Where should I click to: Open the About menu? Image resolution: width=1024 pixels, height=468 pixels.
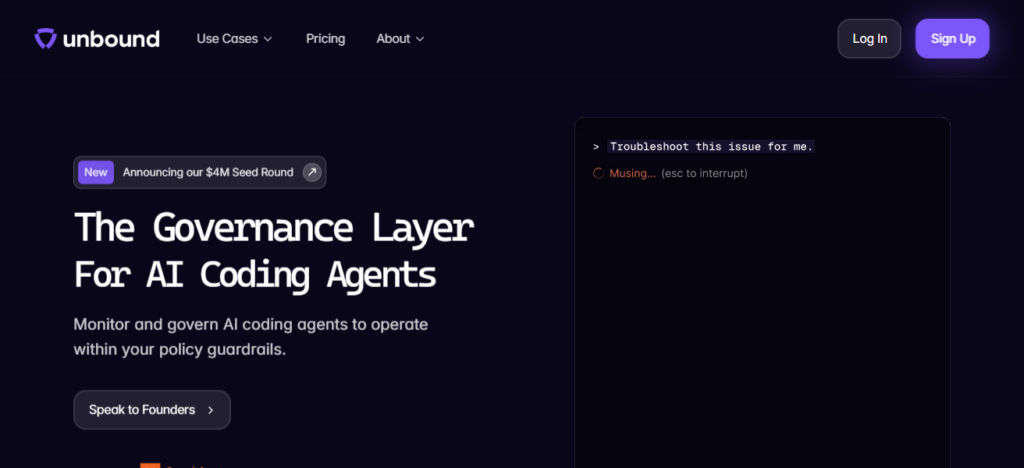(x=393, y=39)
